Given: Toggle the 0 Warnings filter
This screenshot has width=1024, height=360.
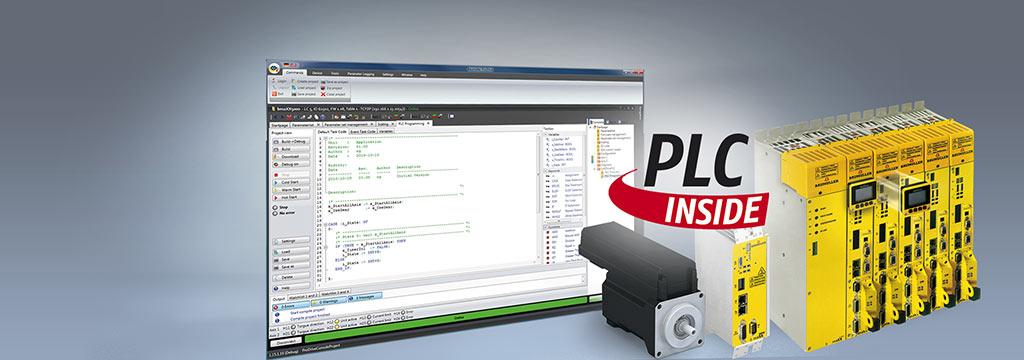Looking at the screenshot, I should point(328,301).
